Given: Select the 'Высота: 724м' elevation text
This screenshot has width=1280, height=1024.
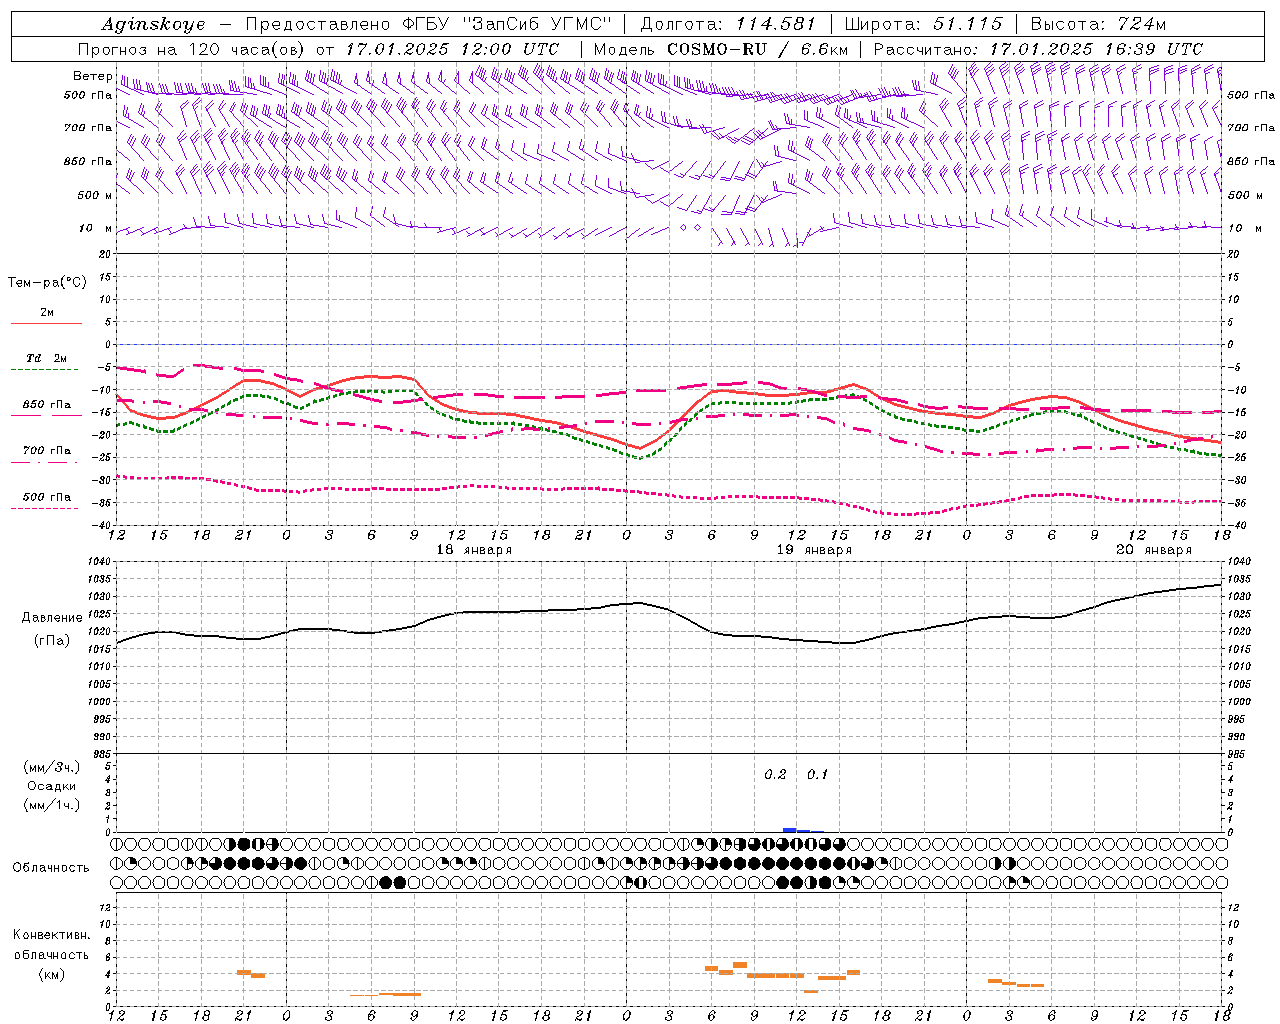Looking at the screenshot, I should [1098, 24].
